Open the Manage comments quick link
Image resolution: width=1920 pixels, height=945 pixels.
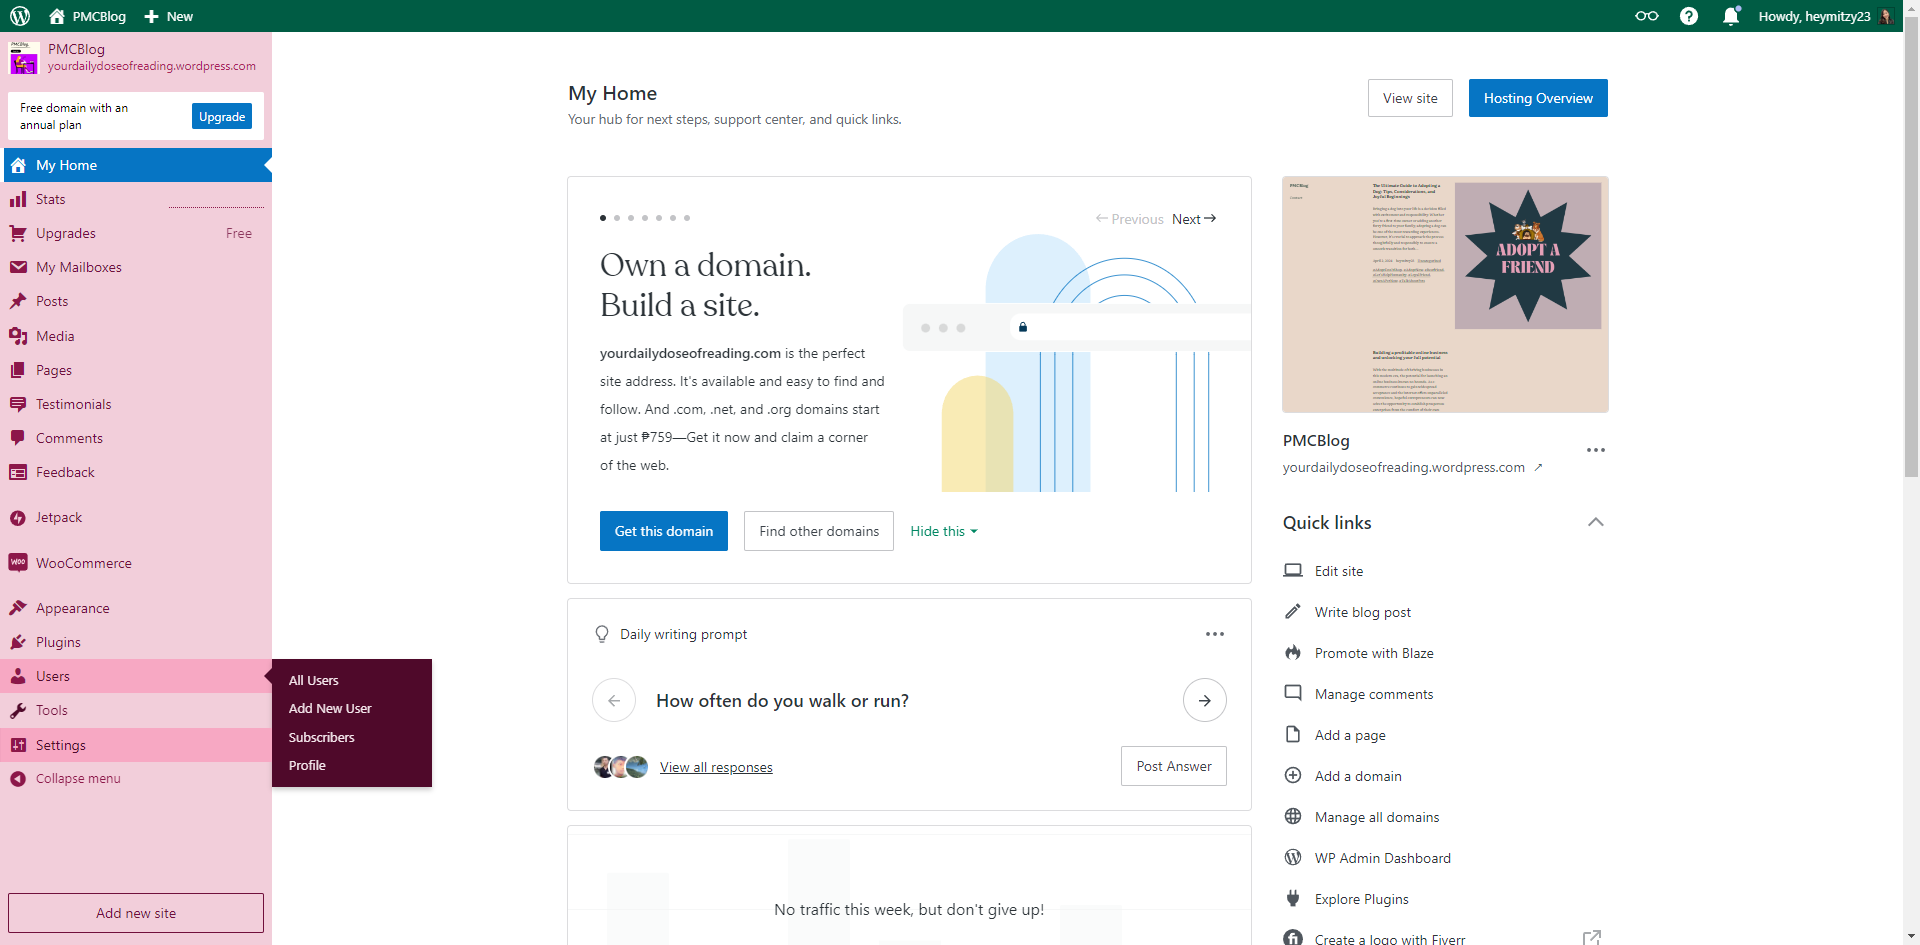coord(1374,694)
